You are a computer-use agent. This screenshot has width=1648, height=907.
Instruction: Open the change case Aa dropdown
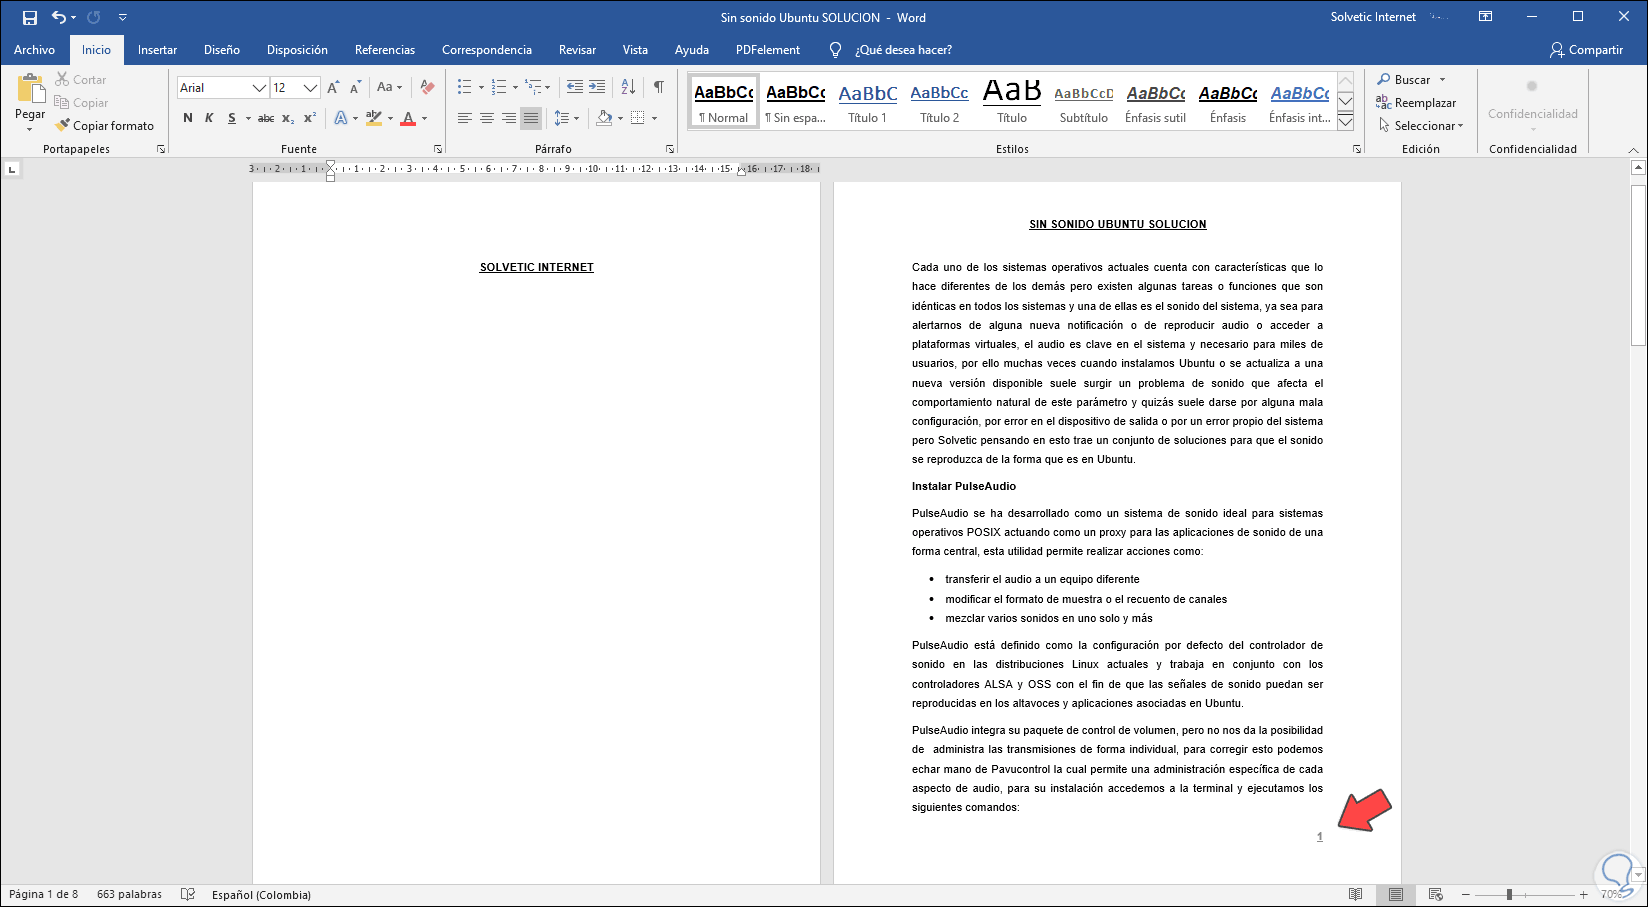coord(389,88)
